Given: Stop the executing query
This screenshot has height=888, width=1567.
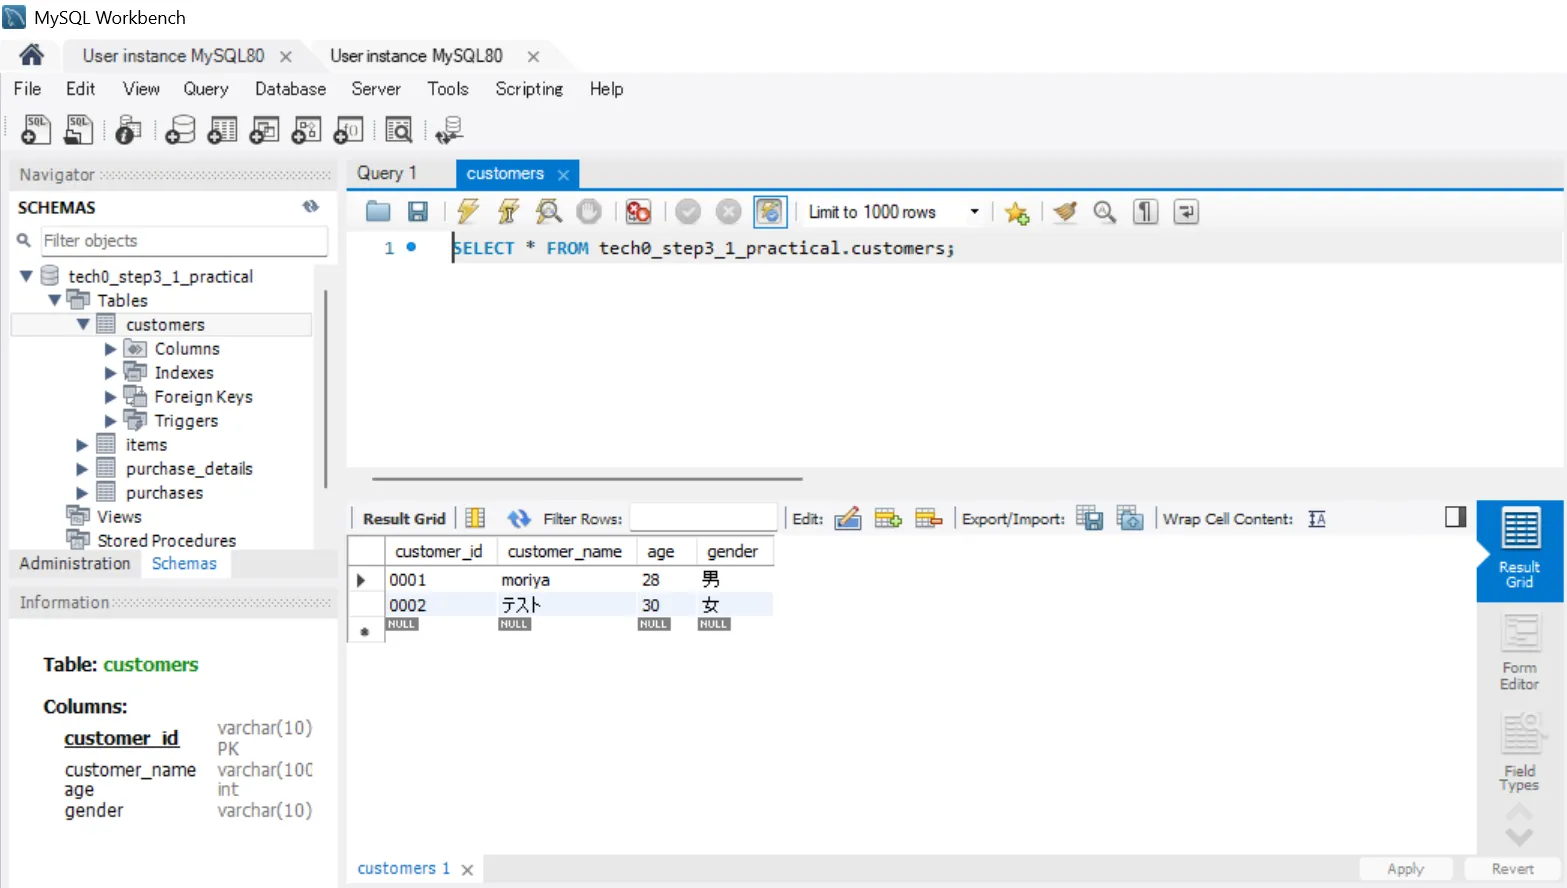Looking at the screenshot, I should click(x=589, y=211).
